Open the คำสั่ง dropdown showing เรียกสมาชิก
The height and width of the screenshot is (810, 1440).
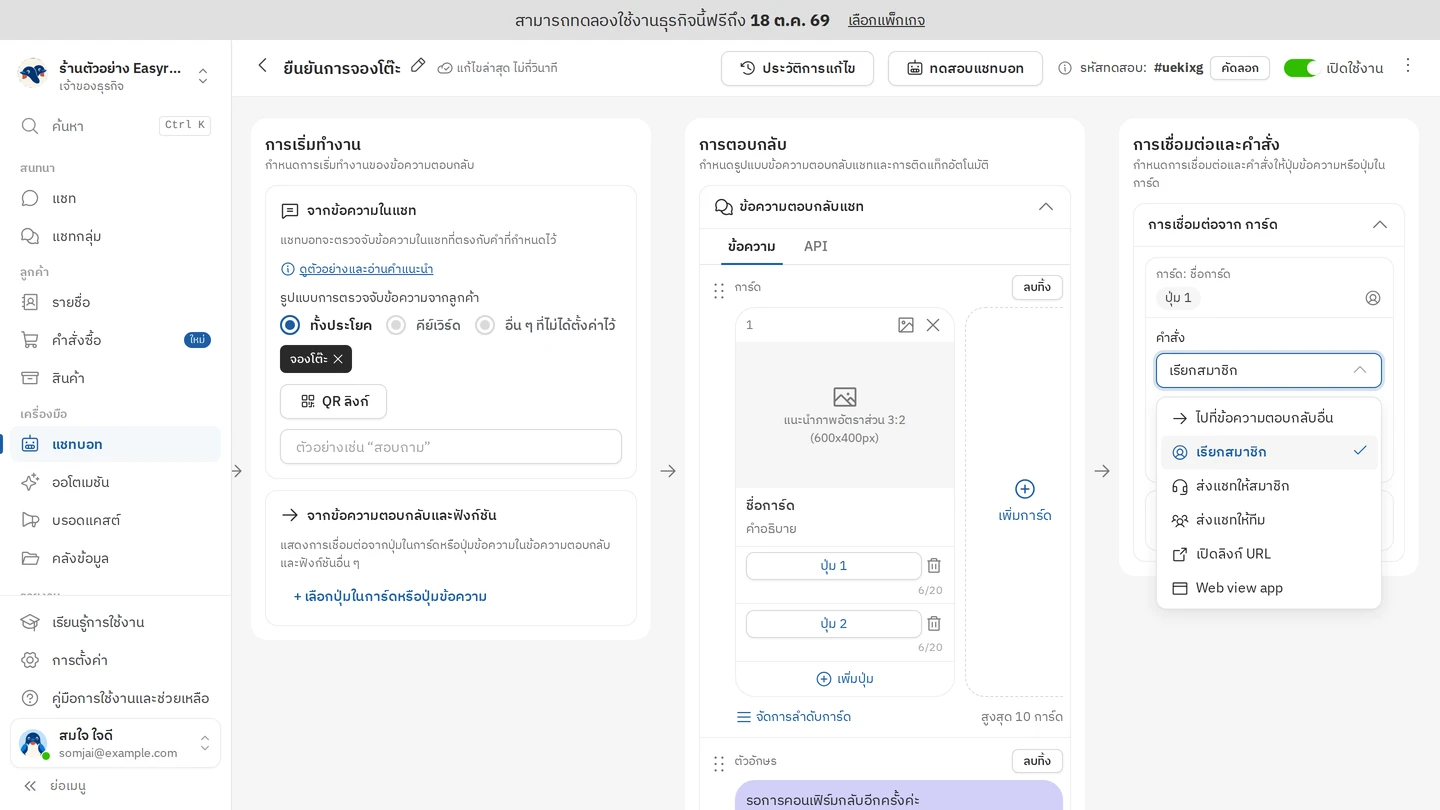pos(1269,370)
